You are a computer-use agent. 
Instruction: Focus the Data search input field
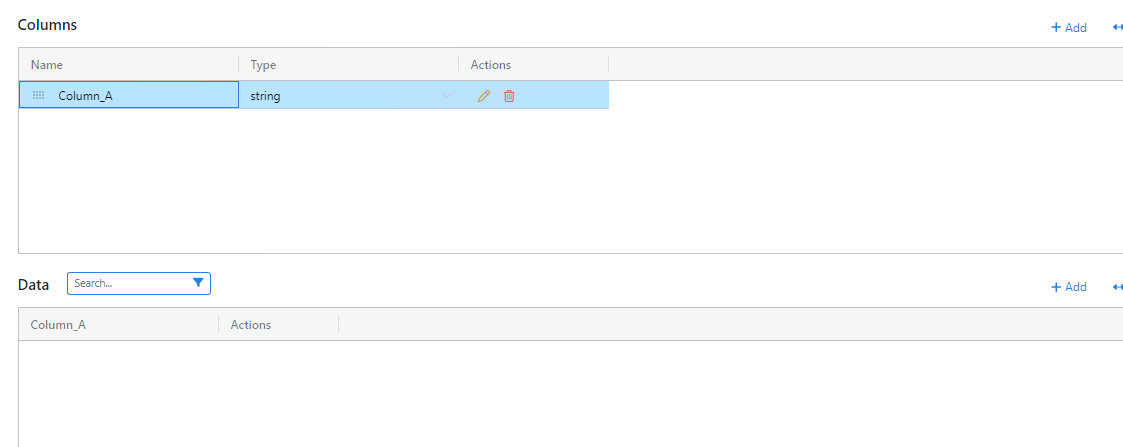(x=128, y=283)
